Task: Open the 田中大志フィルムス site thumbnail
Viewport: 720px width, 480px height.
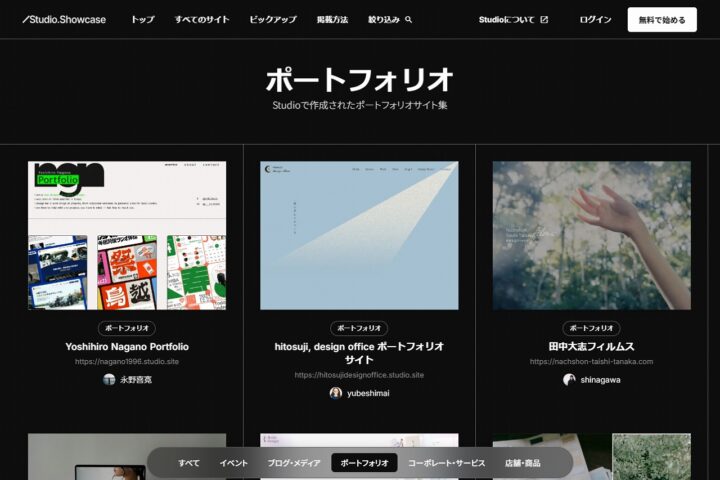Action: pos(591,235)
